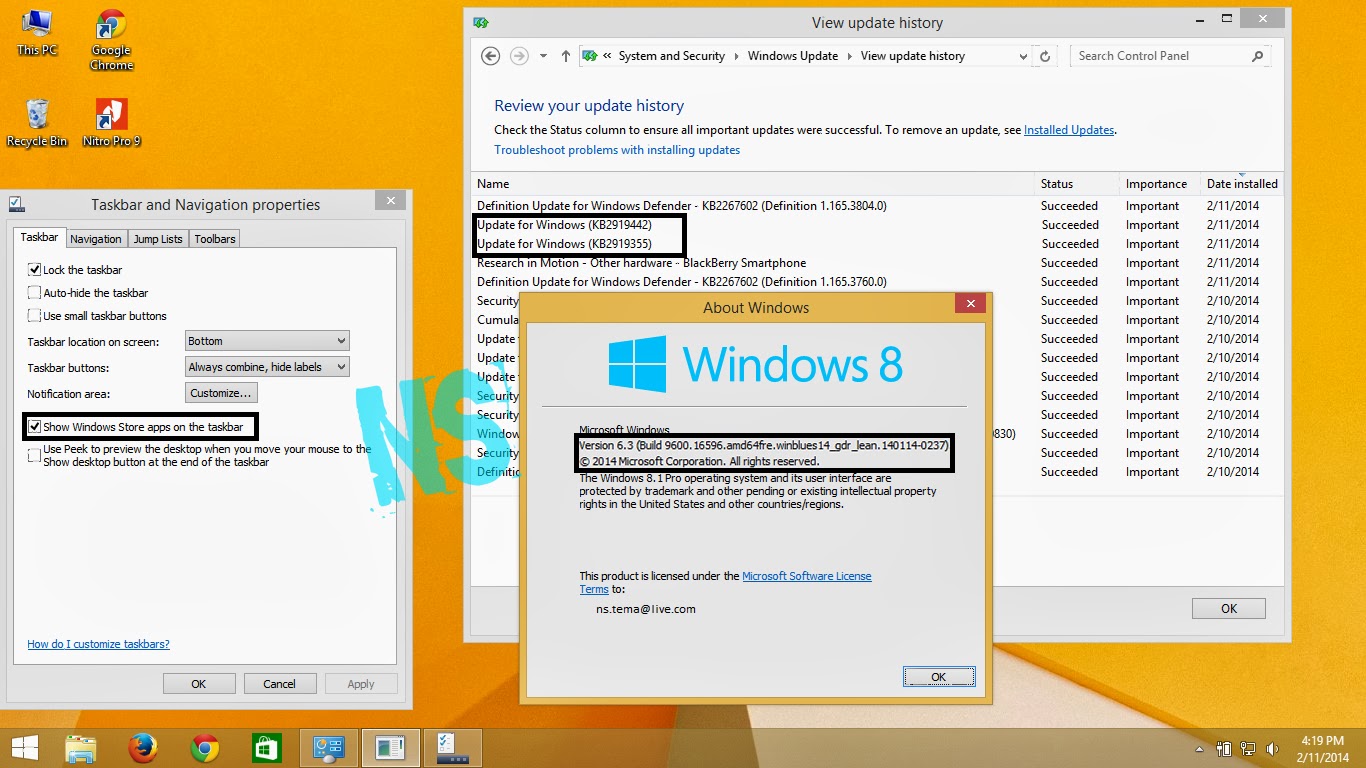Go forward in View update history window
The width and height of the screenshot is (1366, 768).
tap(519, 56)
